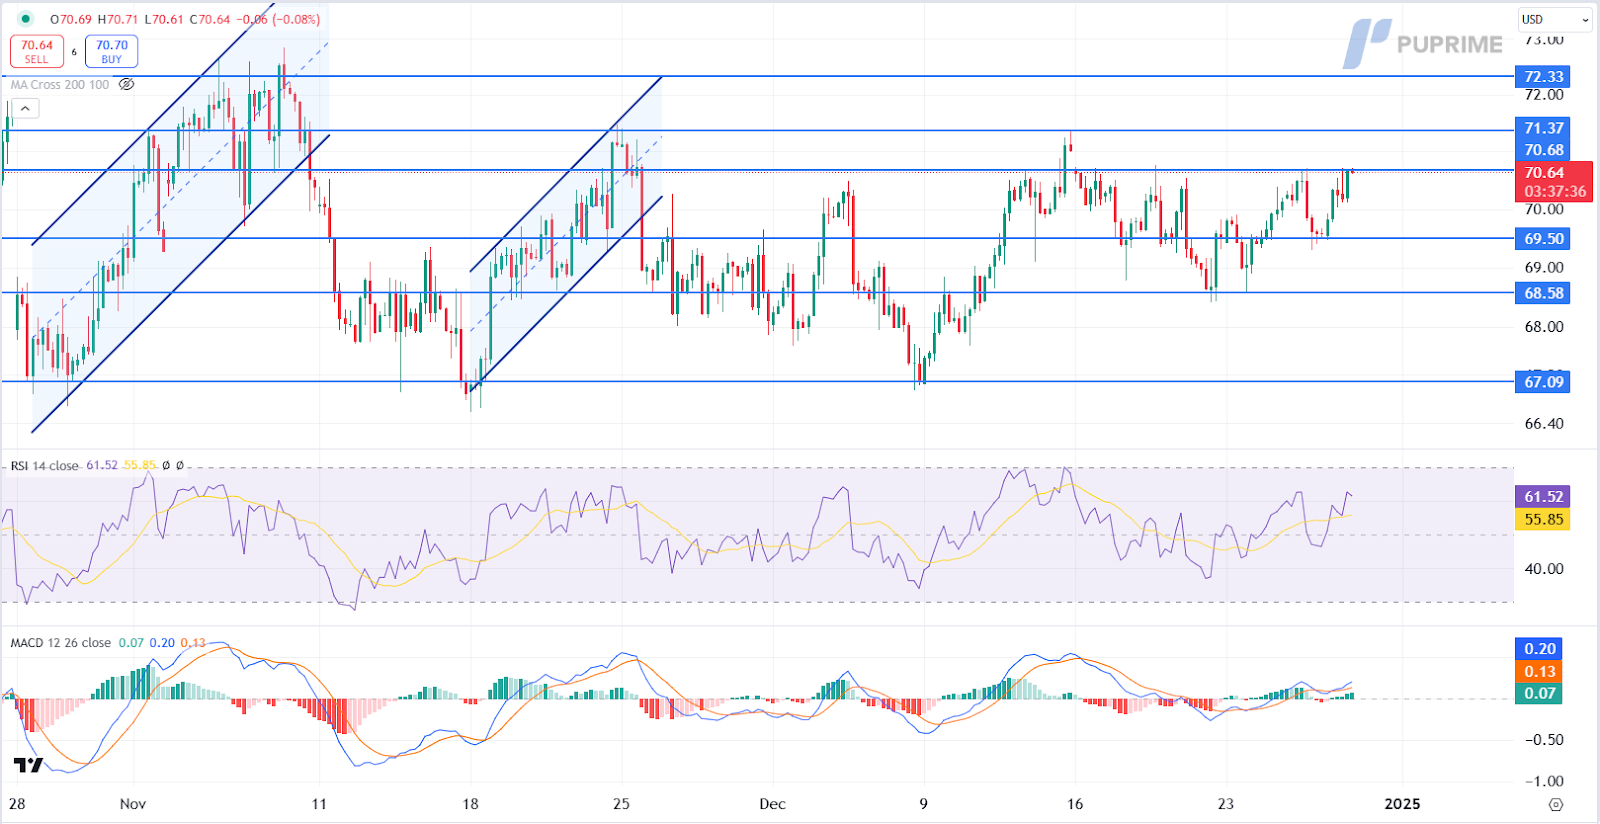Click the 68.58 price line label
1600x824 pixels.
1543,293
